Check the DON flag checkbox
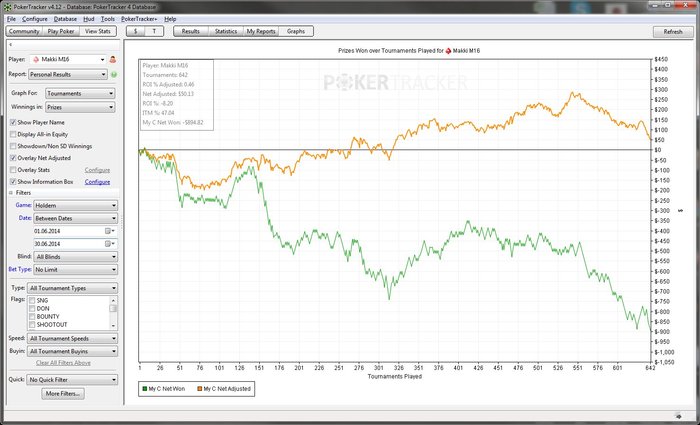700x425 pixels. tap(32, 309)
